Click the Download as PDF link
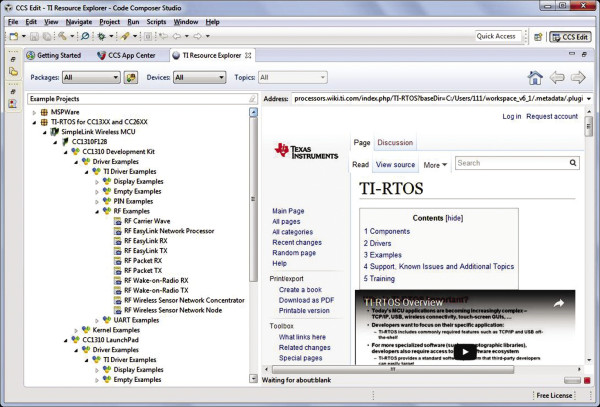Viewport: 600px width, 407px height. [x=307, y=300]
